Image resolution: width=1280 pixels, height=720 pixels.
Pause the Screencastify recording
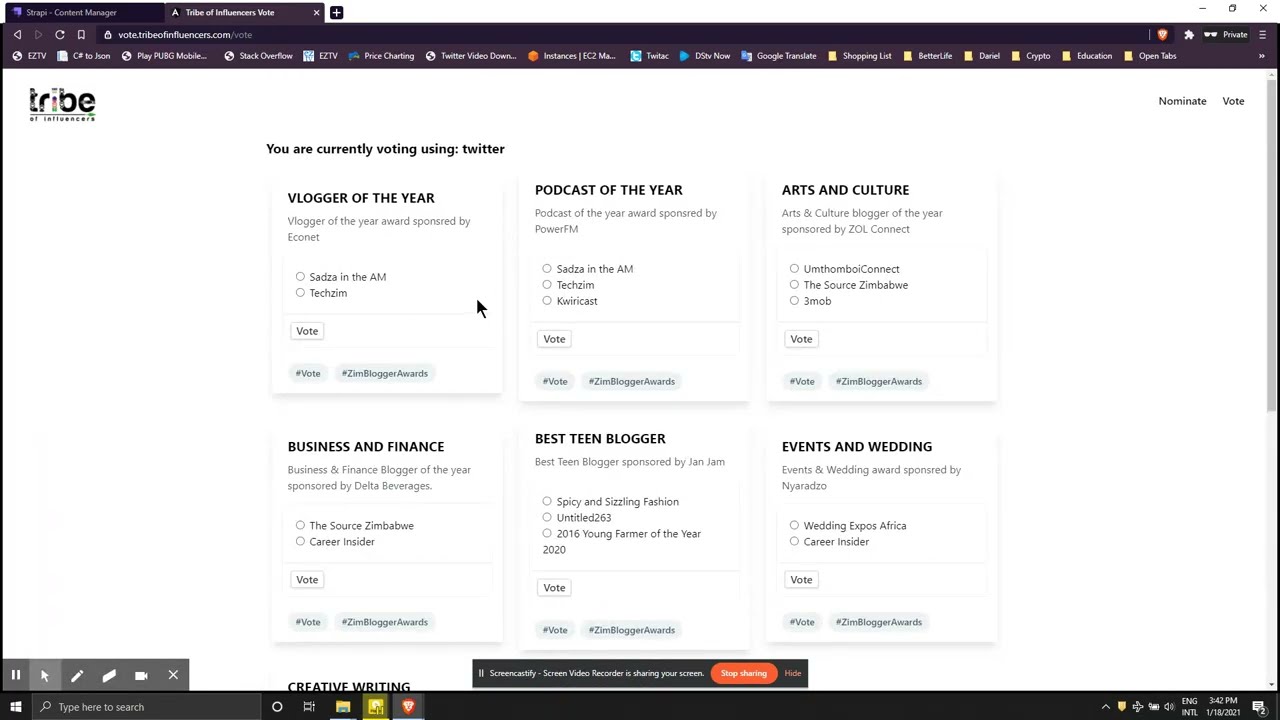(x=16, y=676)
